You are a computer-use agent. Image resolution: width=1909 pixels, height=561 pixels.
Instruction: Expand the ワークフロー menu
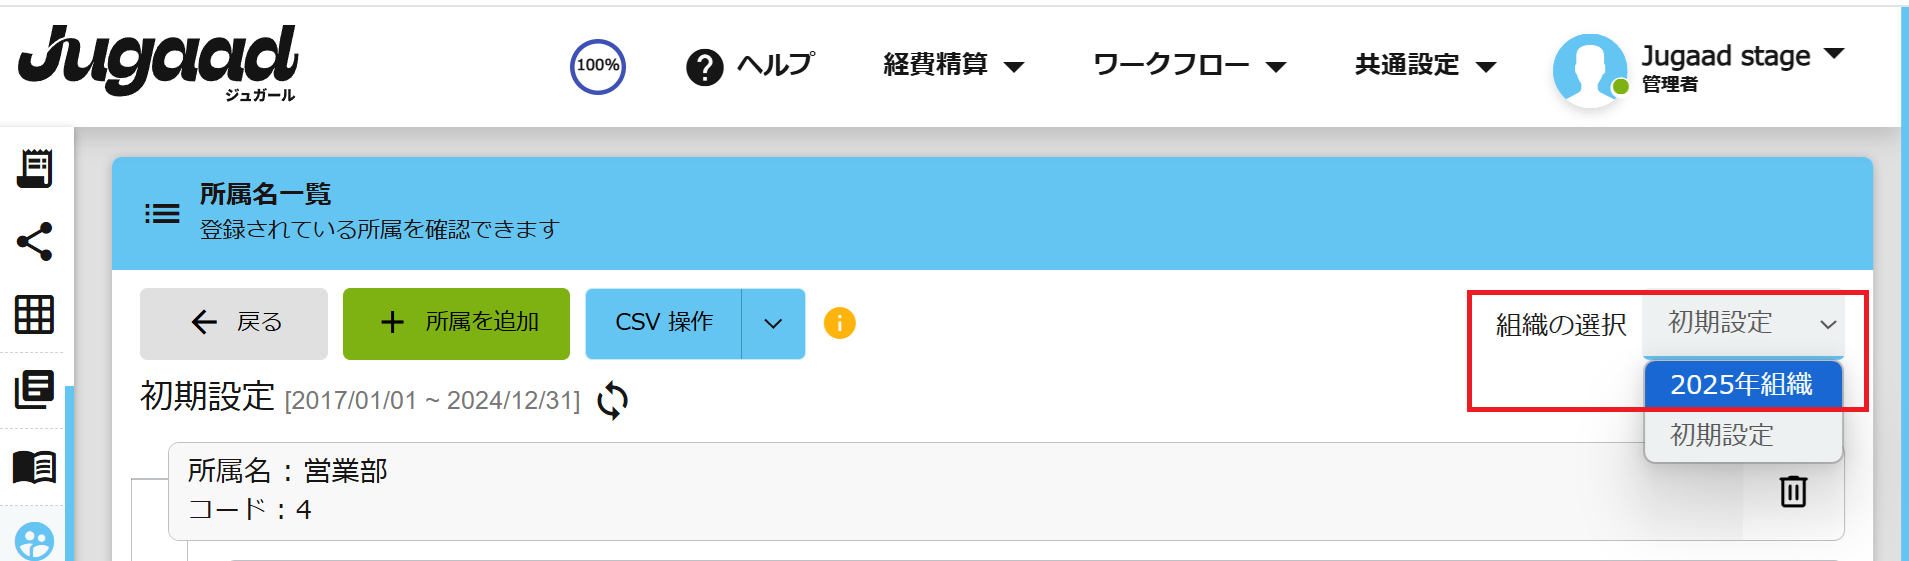(x=1190, y=66)
